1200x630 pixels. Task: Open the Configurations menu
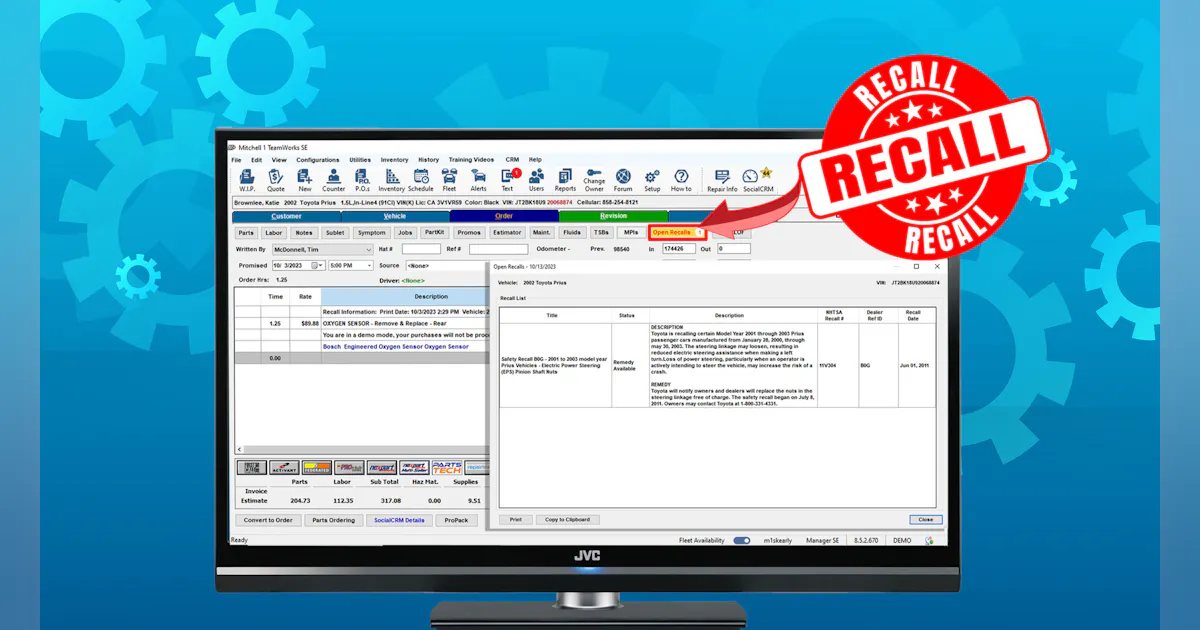click(318, 159)
